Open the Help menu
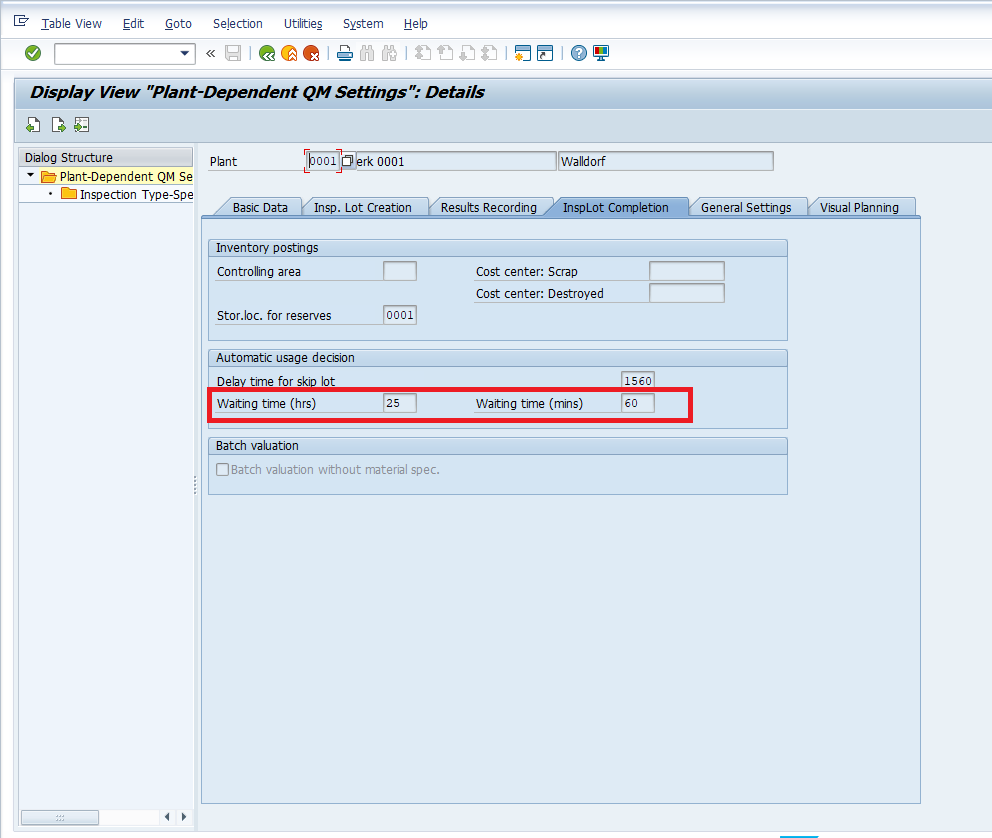This screenshot has height=838, width=992. 415,24
